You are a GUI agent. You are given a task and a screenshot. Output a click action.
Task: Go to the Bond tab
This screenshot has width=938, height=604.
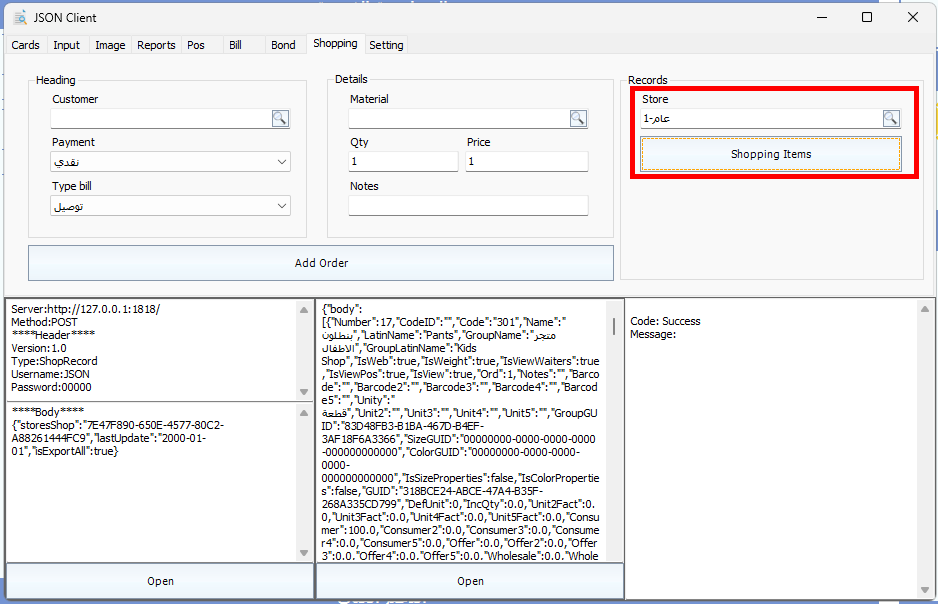coord(283,45)
